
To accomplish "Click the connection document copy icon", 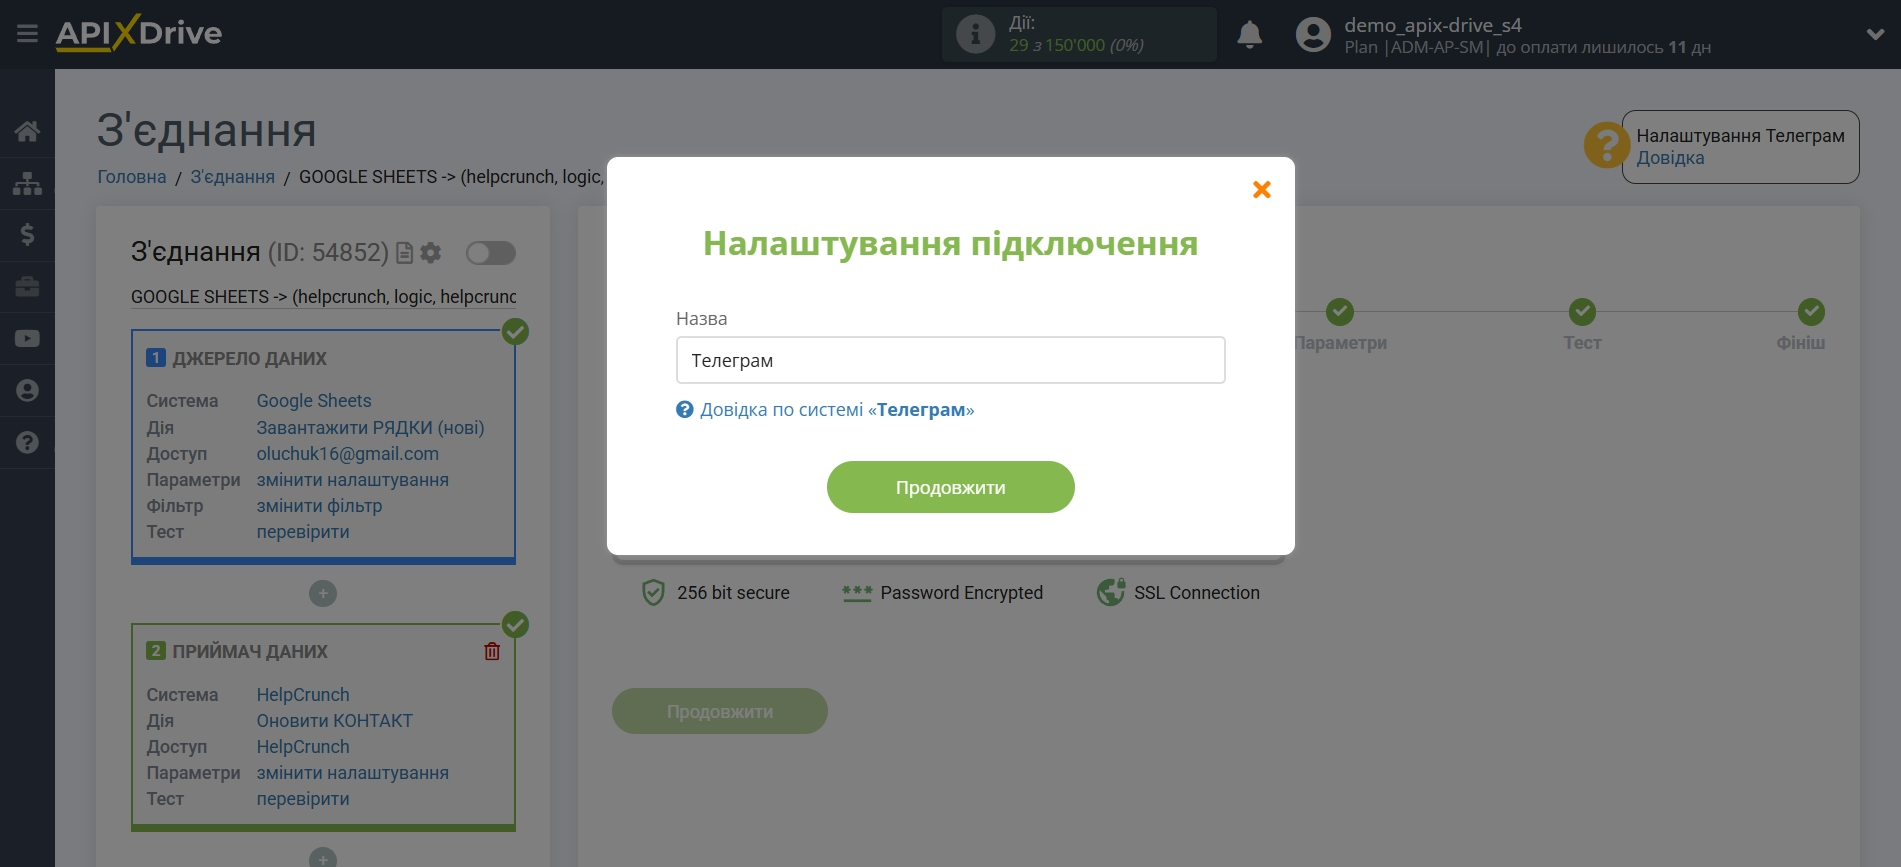I will pyautogui.click(x=404, y=253).
